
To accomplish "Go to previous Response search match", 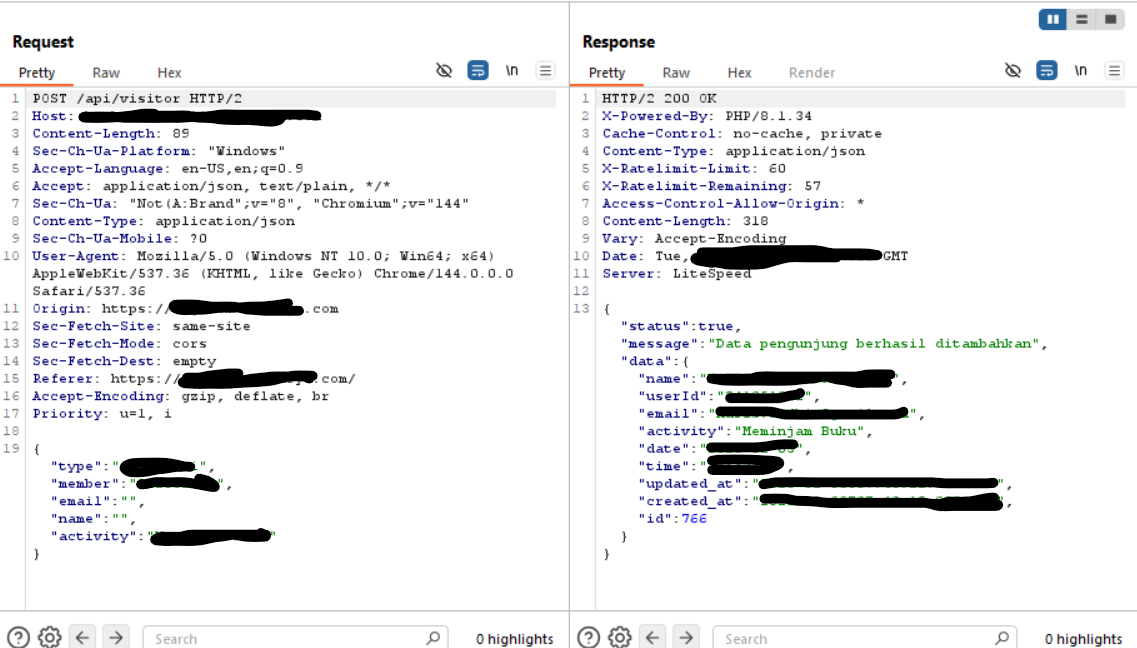I will [x=653, y=637].
